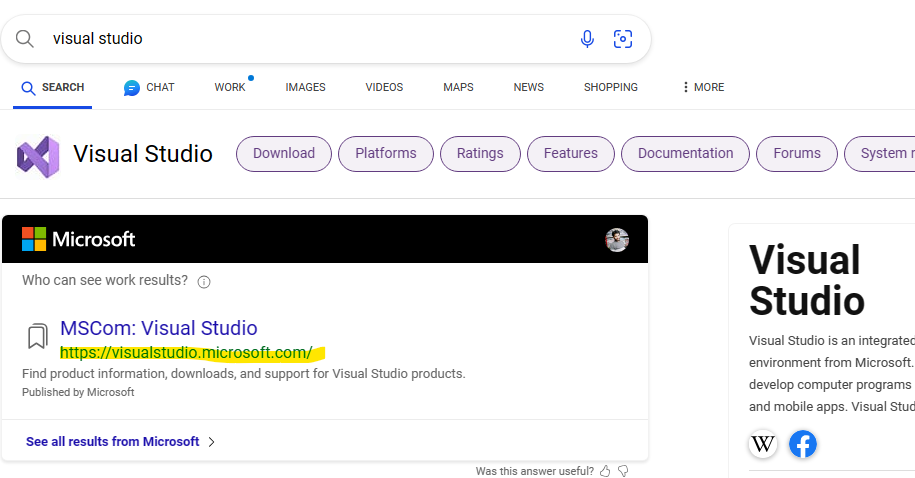Open the IMAGES tab
Viewport: 915px width, 478px height.
point(305,88)
